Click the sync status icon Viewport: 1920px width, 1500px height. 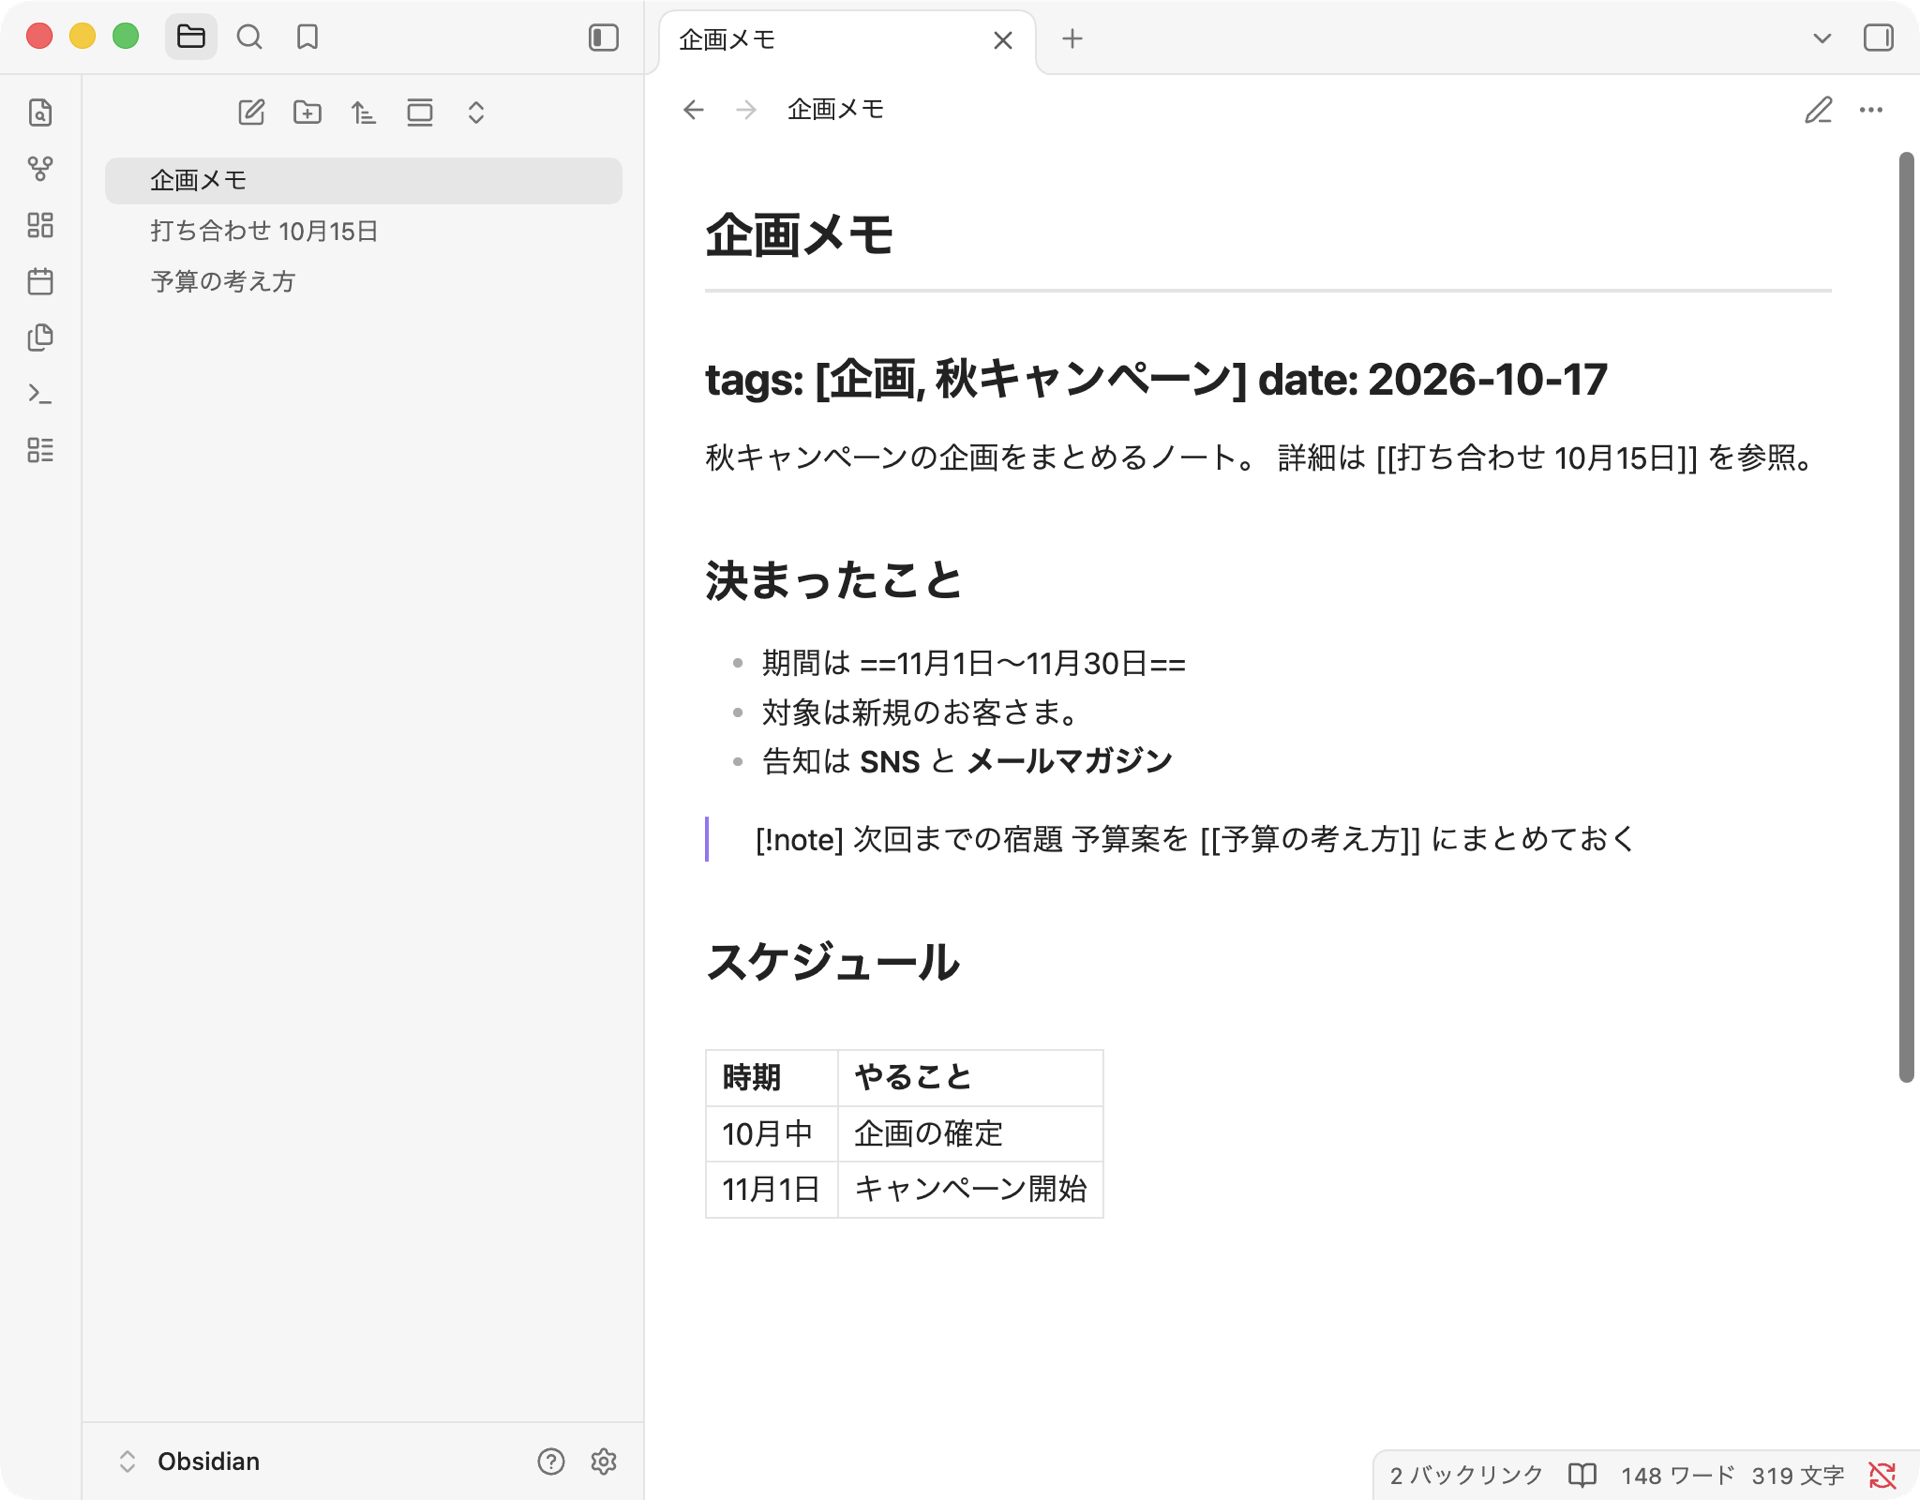1882,1475
